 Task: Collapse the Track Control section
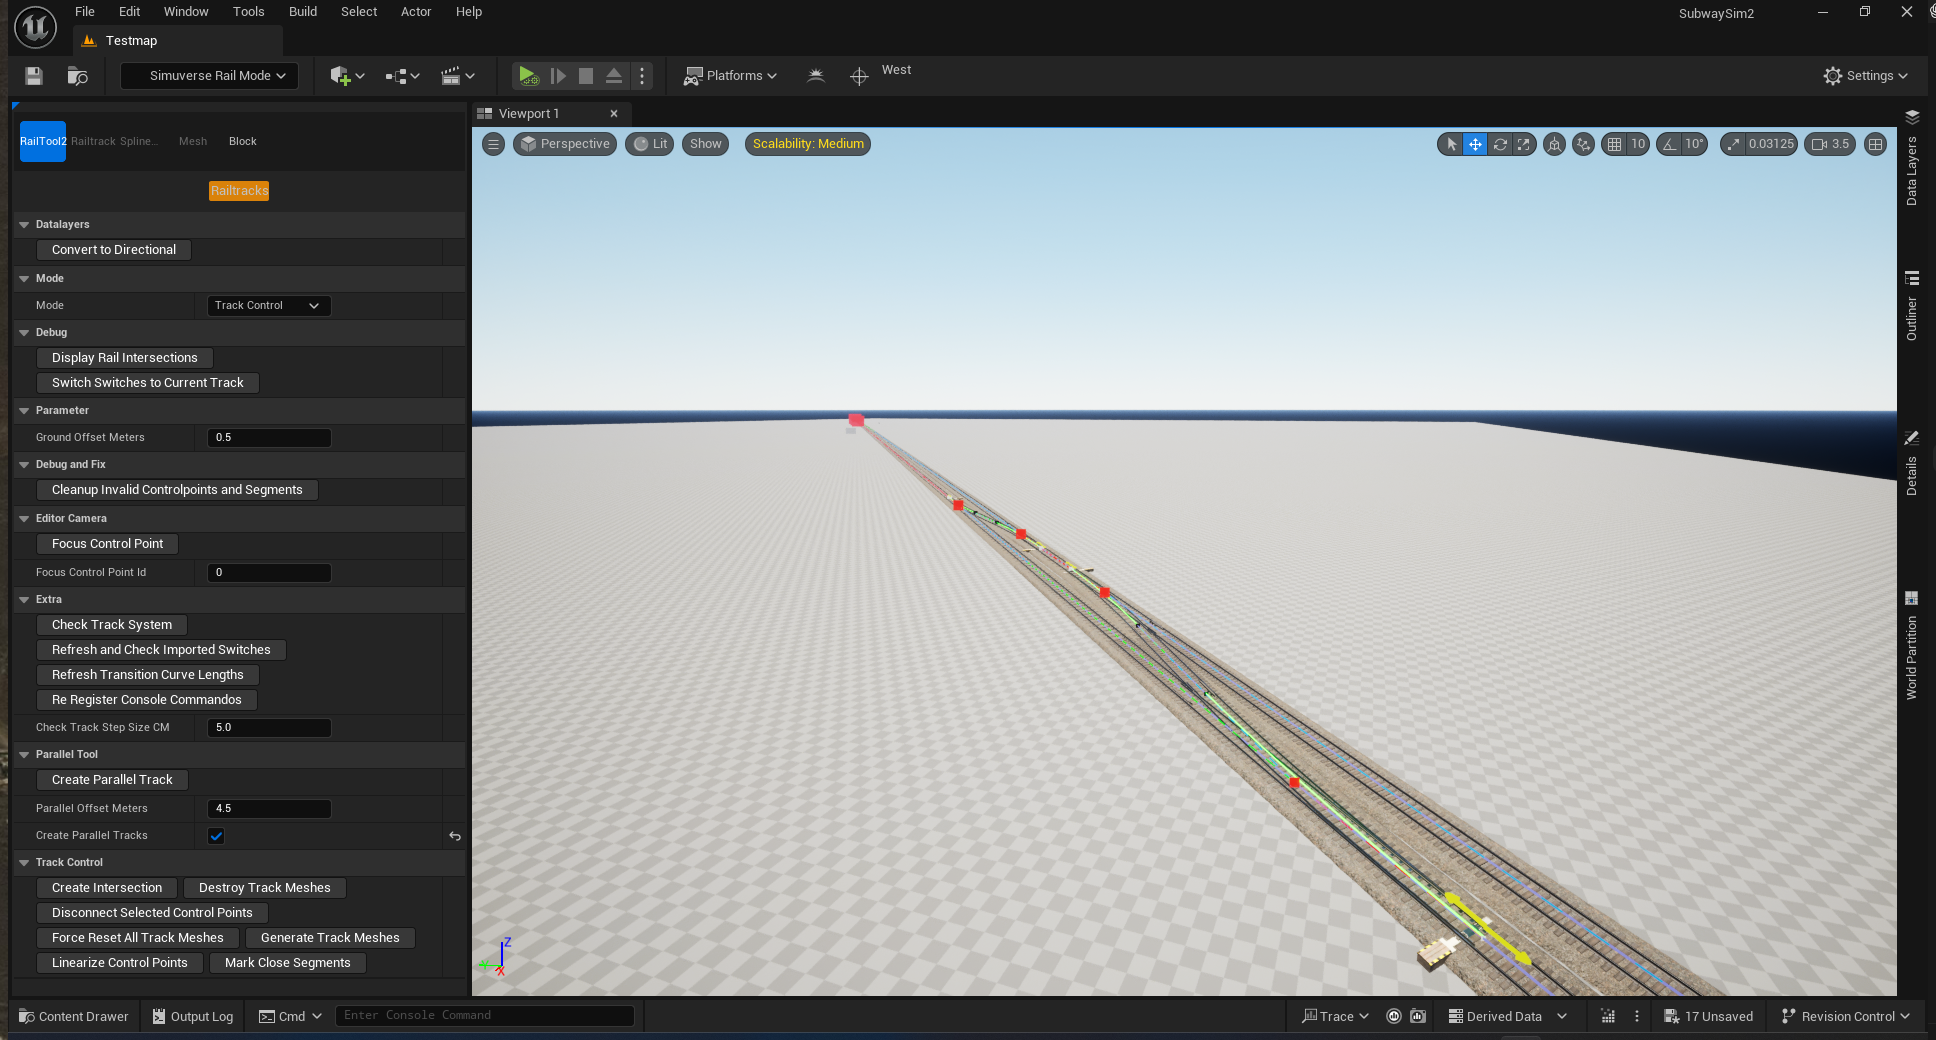(24, 863)
